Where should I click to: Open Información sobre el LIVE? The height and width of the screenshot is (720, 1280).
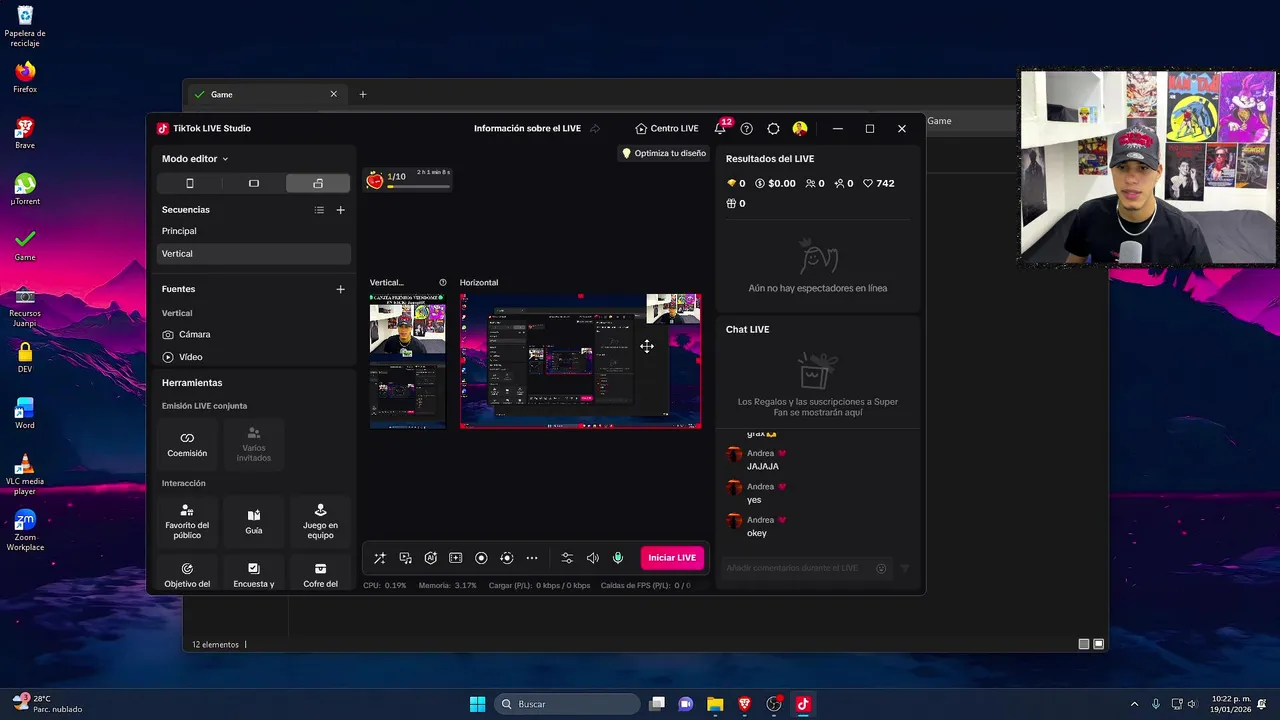(x=527, y=129)
